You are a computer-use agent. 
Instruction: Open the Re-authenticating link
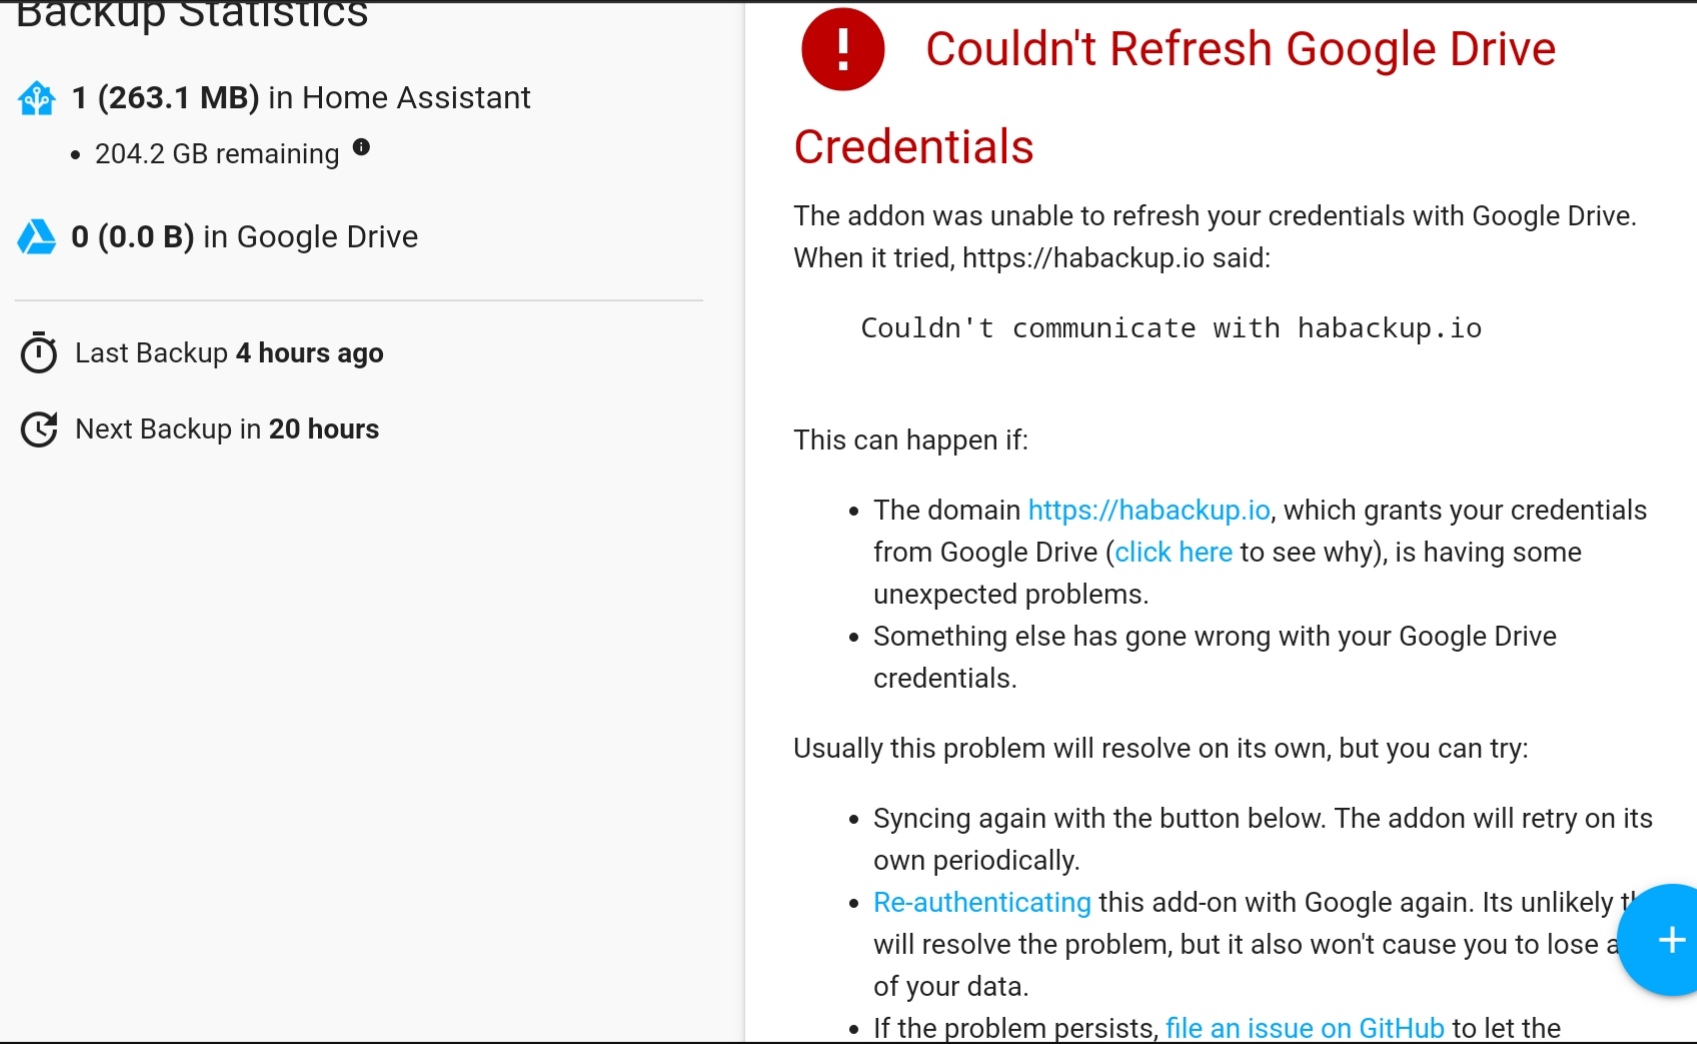coord(982,902)
